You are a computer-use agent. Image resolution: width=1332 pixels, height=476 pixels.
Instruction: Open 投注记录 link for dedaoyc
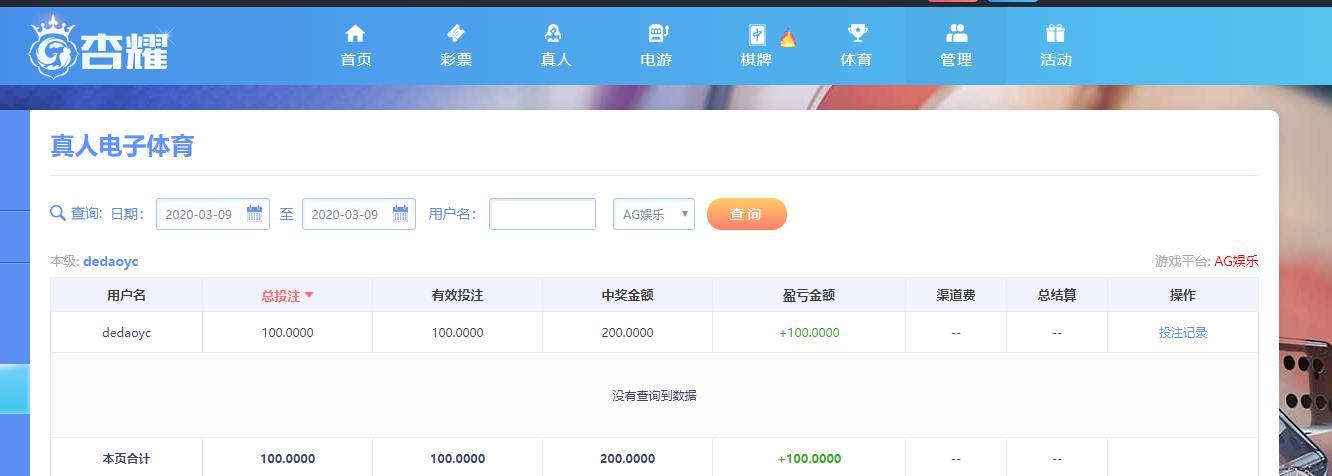pos(1183,332)
